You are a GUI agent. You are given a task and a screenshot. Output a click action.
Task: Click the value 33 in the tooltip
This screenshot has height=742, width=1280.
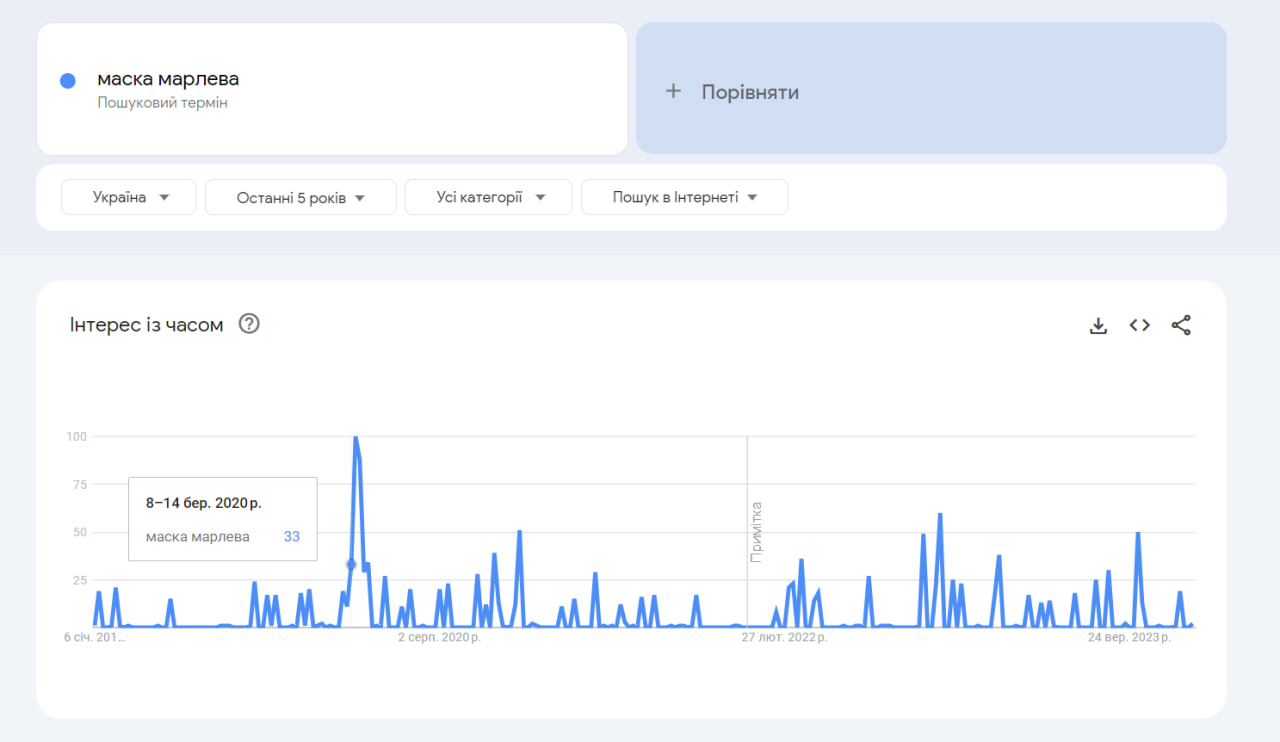click(x=291, y=536)
